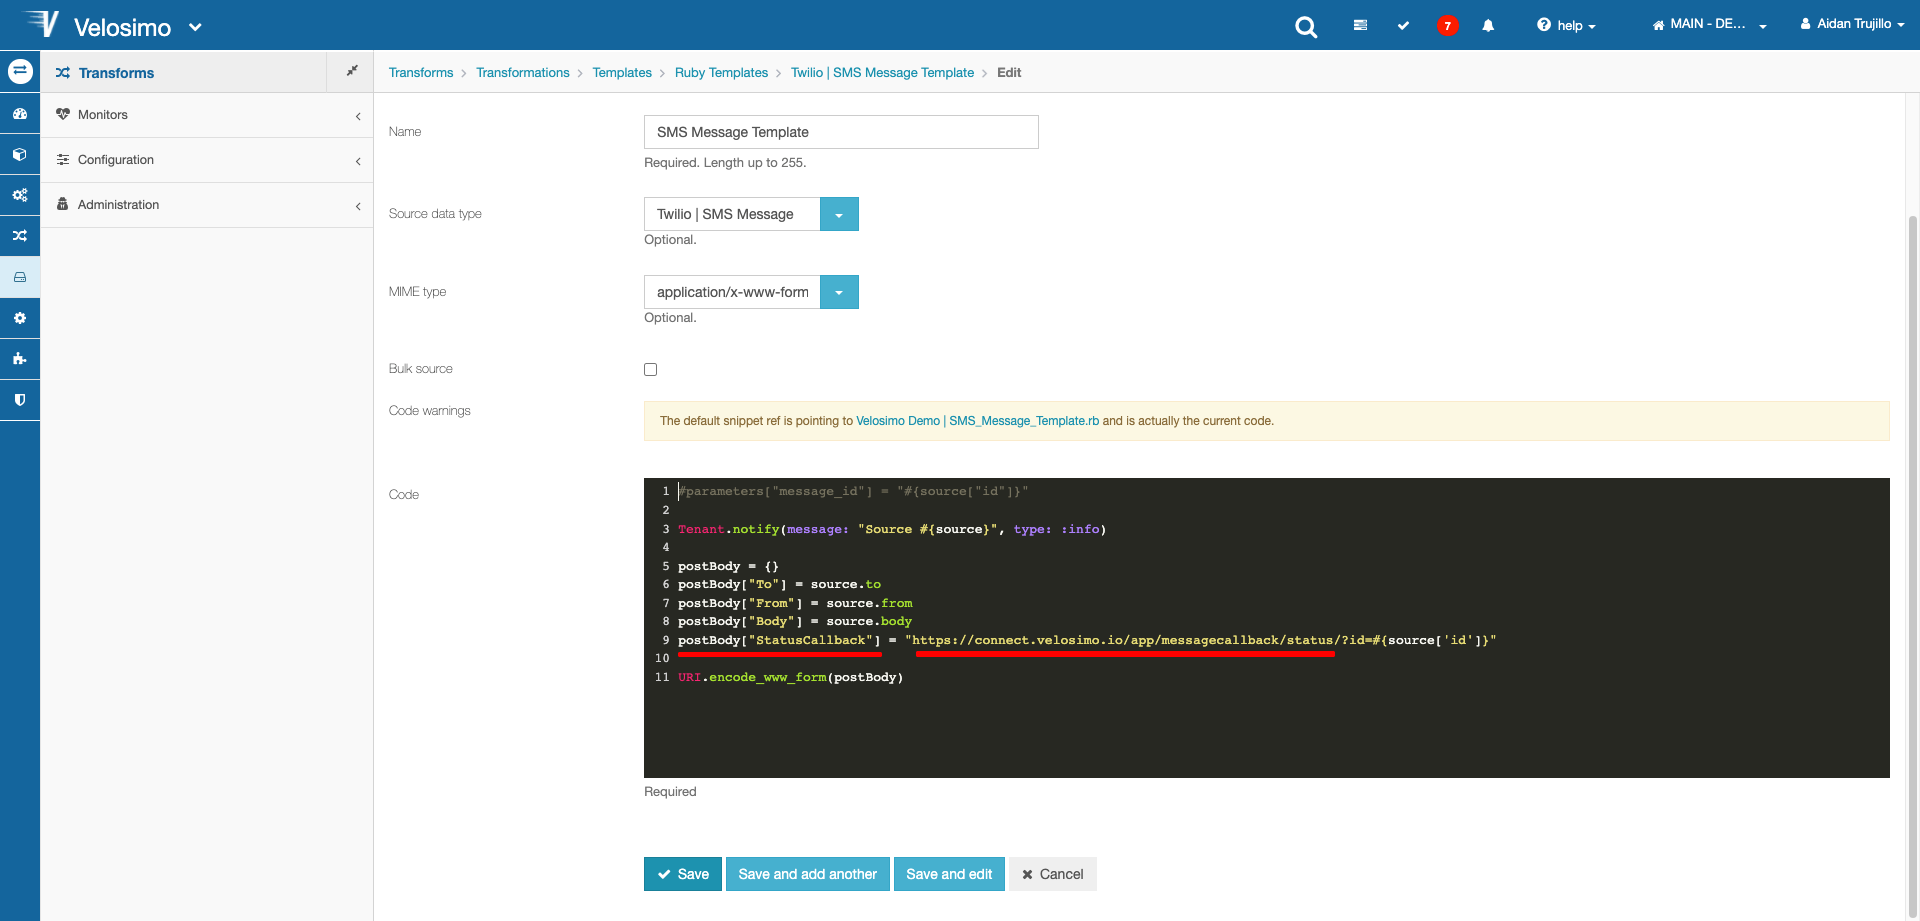Open the shield icon in left rail

(20, 399)
